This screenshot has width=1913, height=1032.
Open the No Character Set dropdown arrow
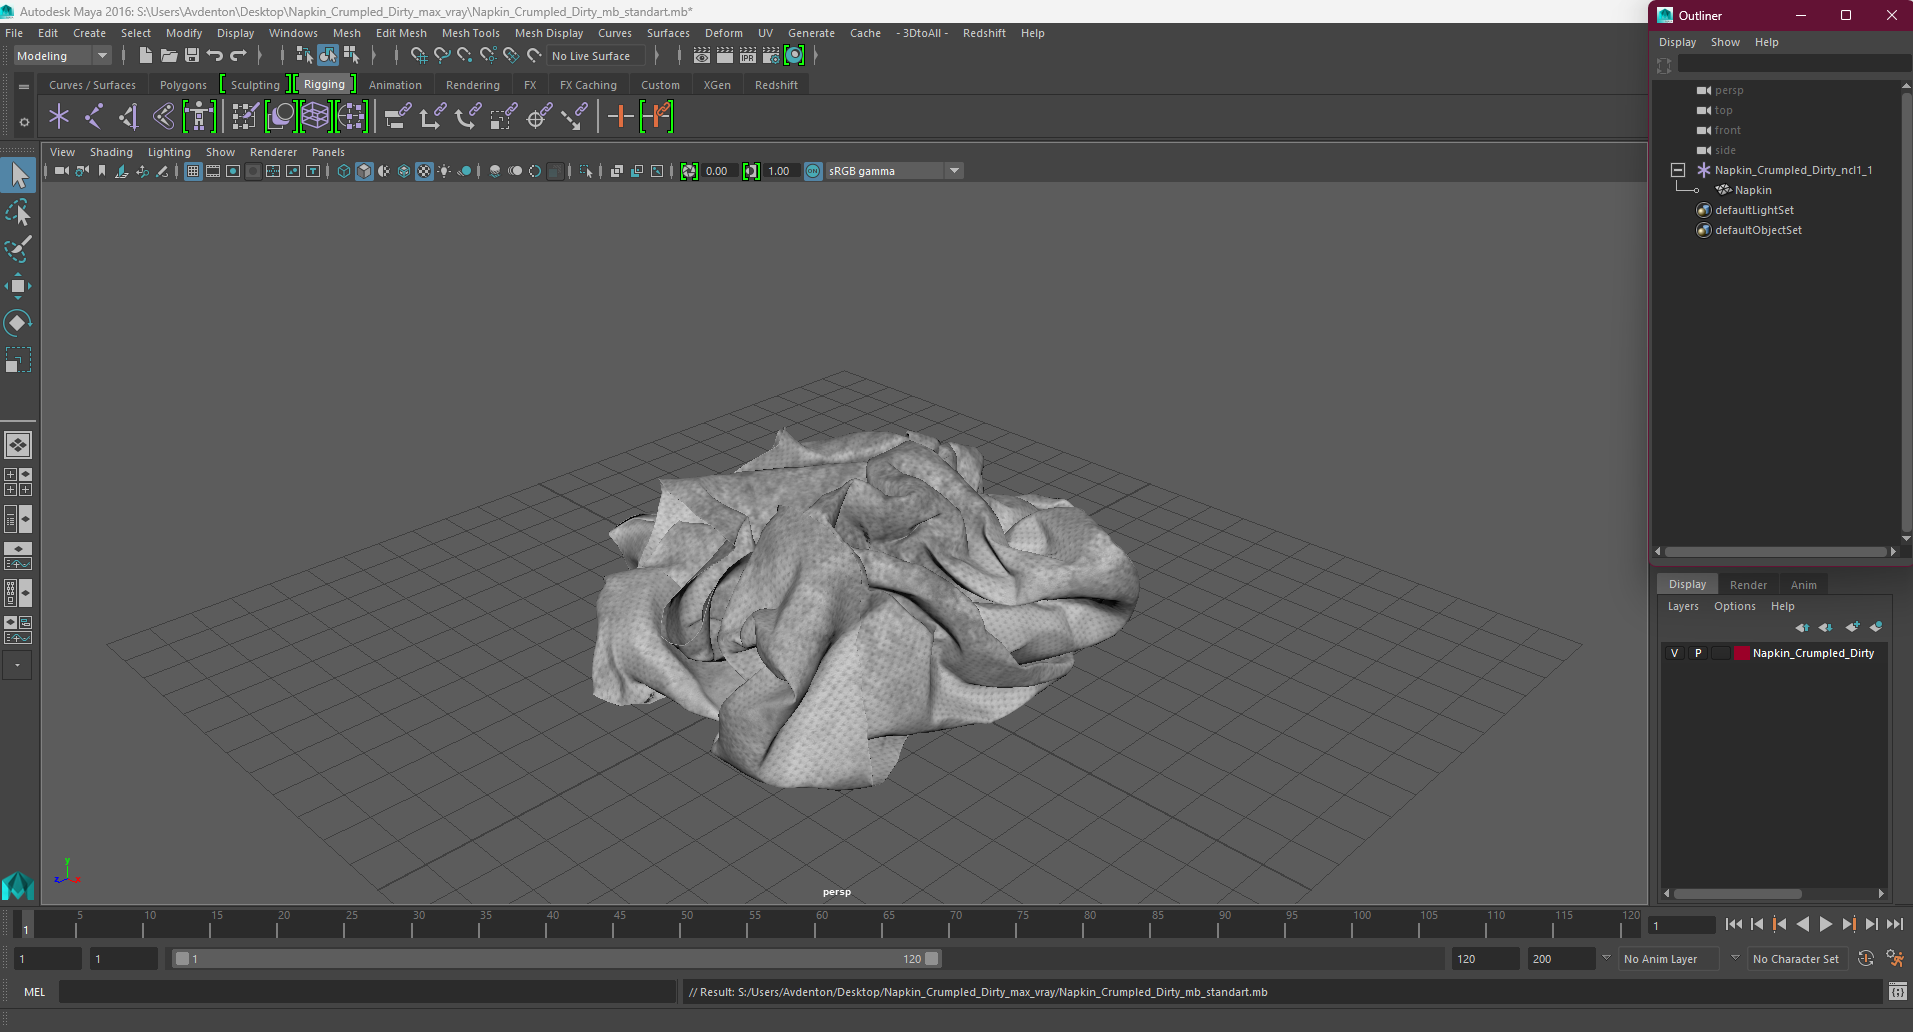1735,958
